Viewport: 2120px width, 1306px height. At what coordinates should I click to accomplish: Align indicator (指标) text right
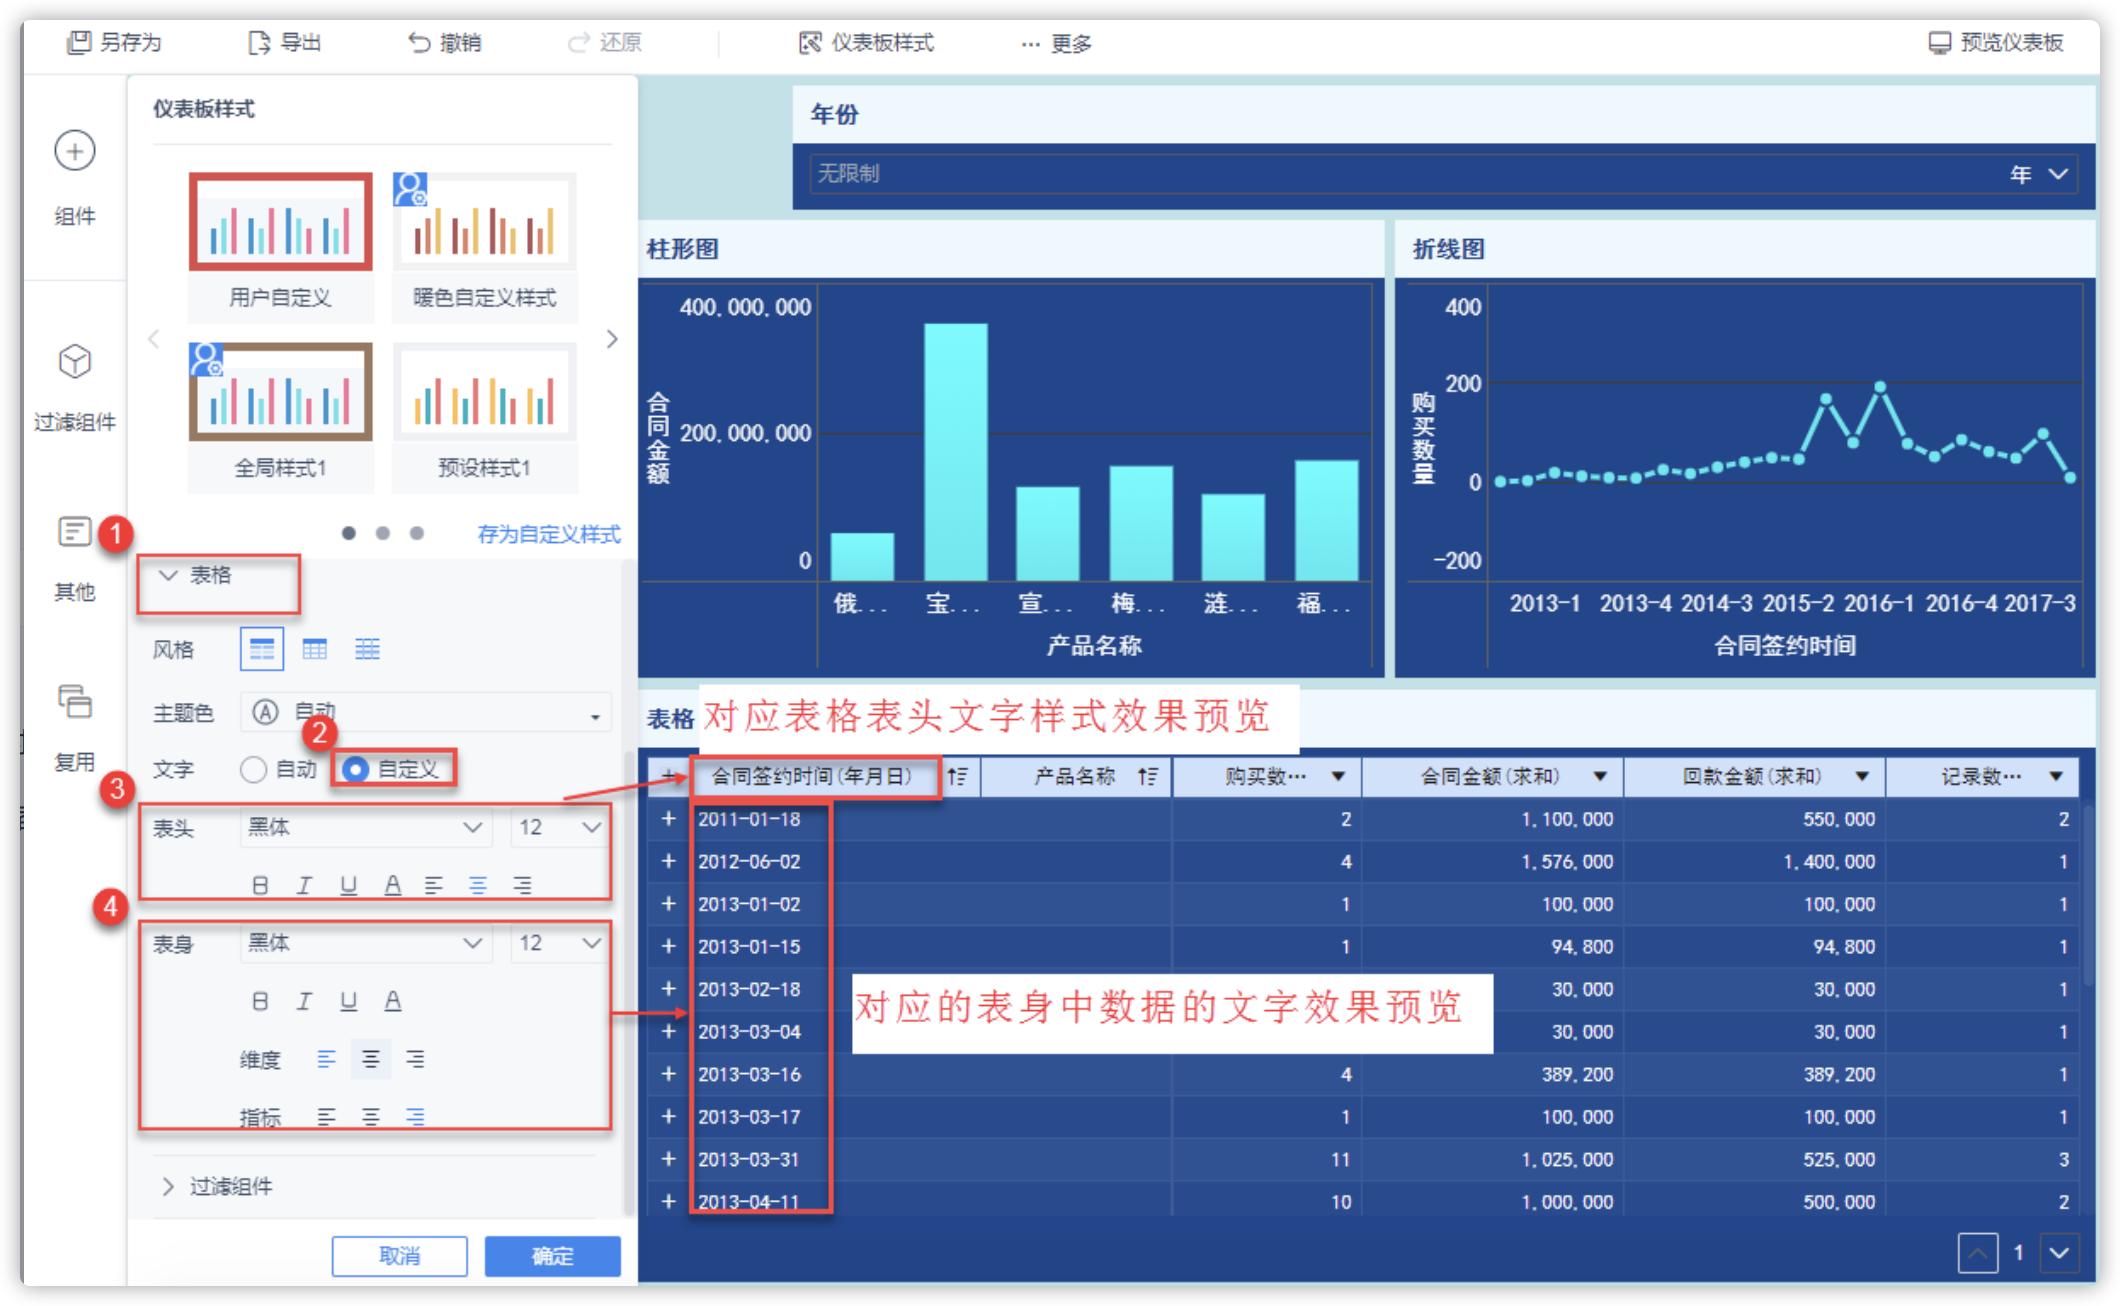pos(415,1117)
